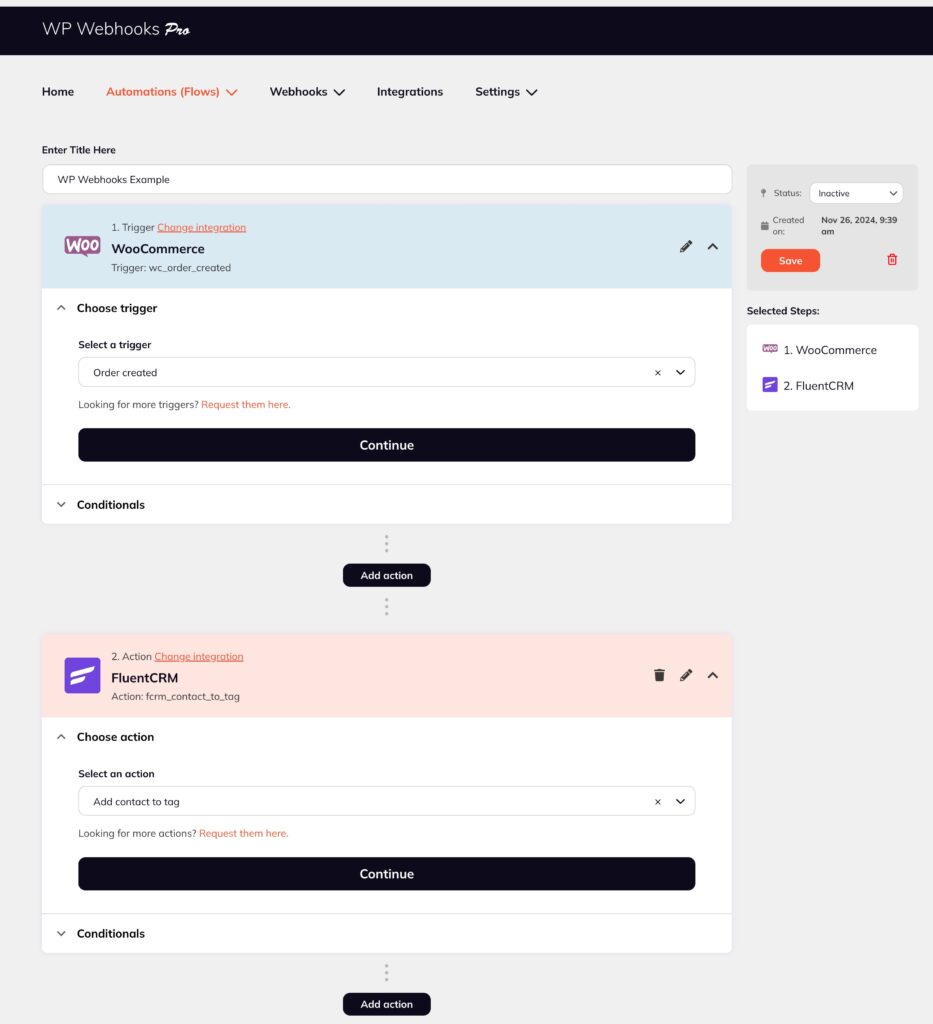933x1024 pixels.
Task: Collapse the Choose trigger section
Action: click(61, 308)
